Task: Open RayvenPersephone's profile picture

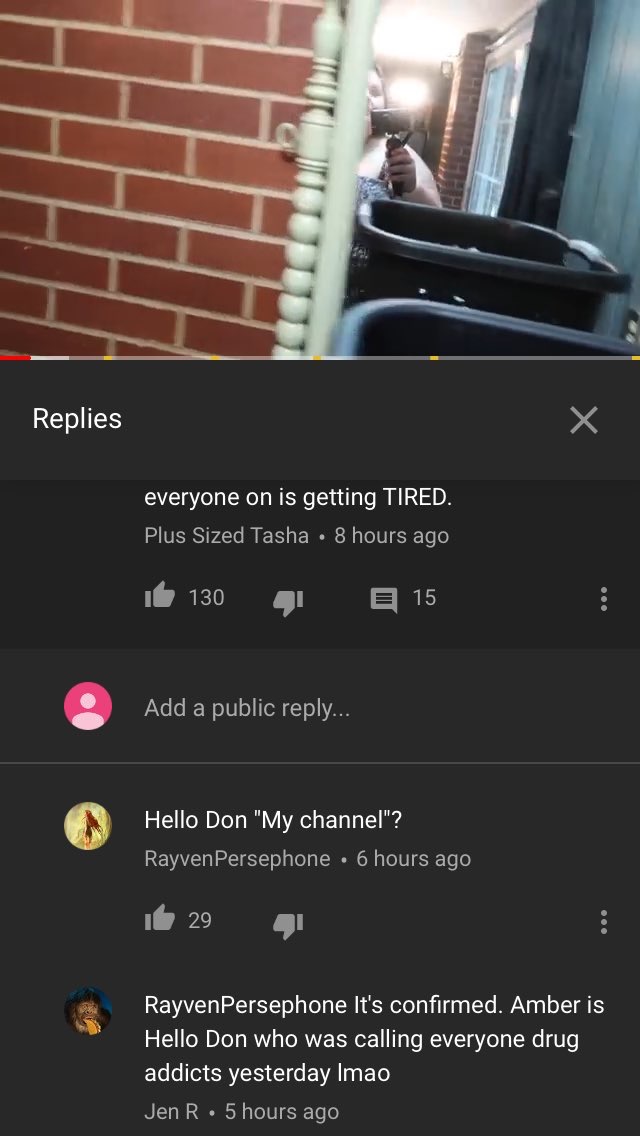Action: pos(88,825)
